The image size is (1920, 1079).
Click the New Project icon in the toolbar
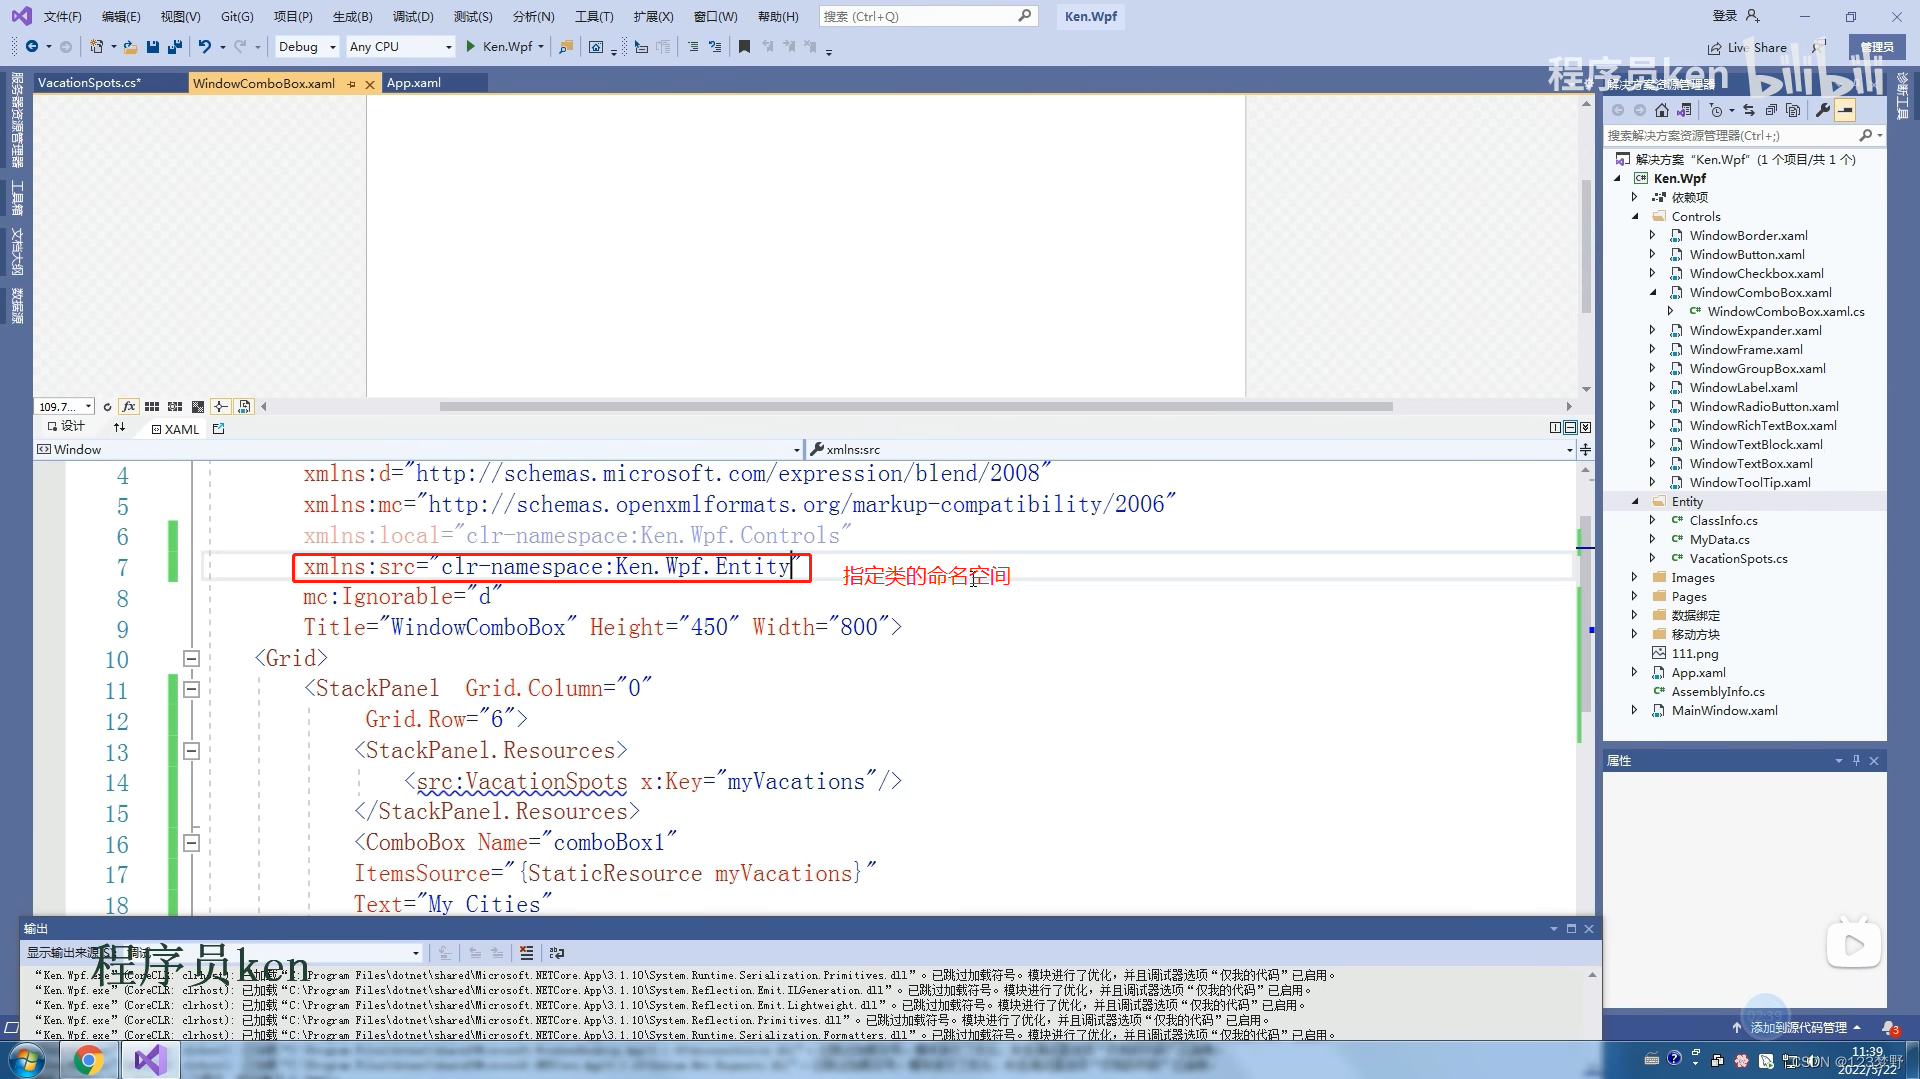click(96, 47)
